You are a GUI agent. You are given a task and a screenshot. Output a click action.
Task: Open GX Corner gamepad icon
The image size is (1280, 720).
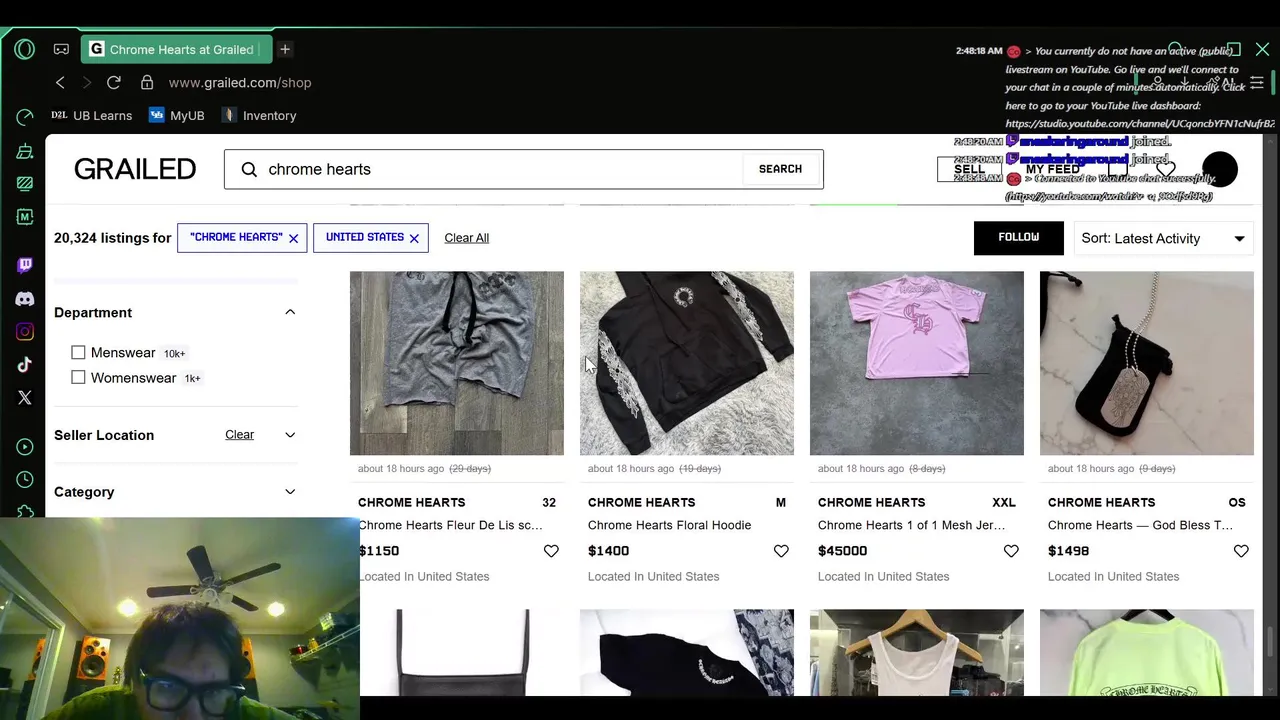point(61,49)
